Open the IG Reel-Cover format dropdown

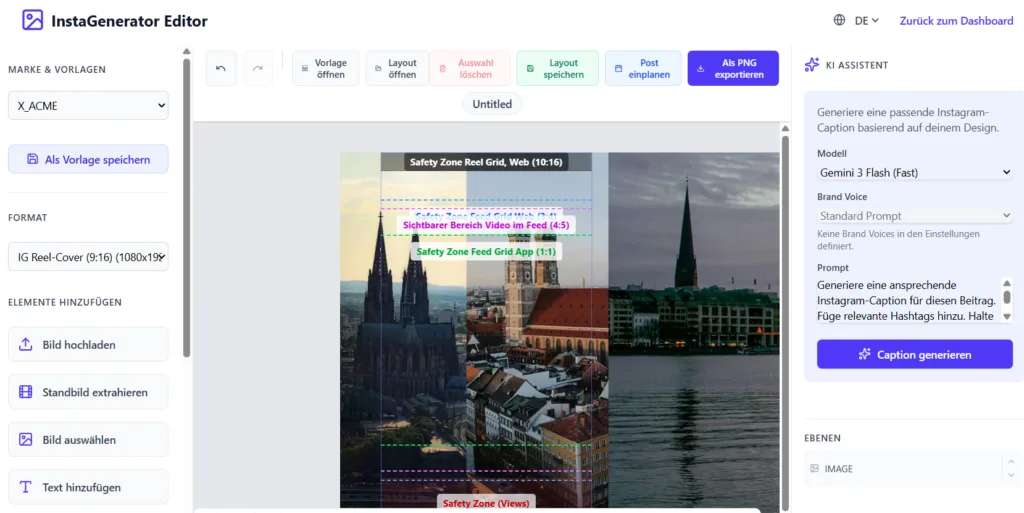point(88,257)
